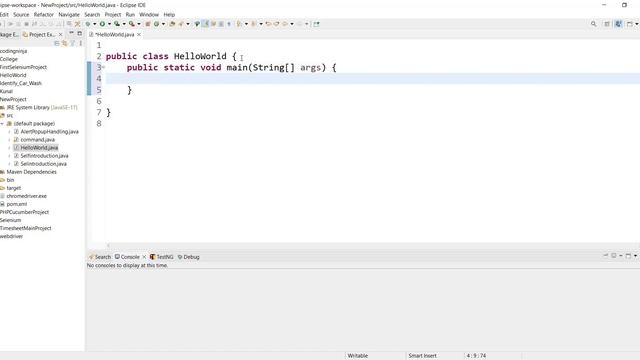The image size is (640, 360).
Task: Select HelloWorld.java in the project tree
Action: pyautogui.click(x=39, y=148)
